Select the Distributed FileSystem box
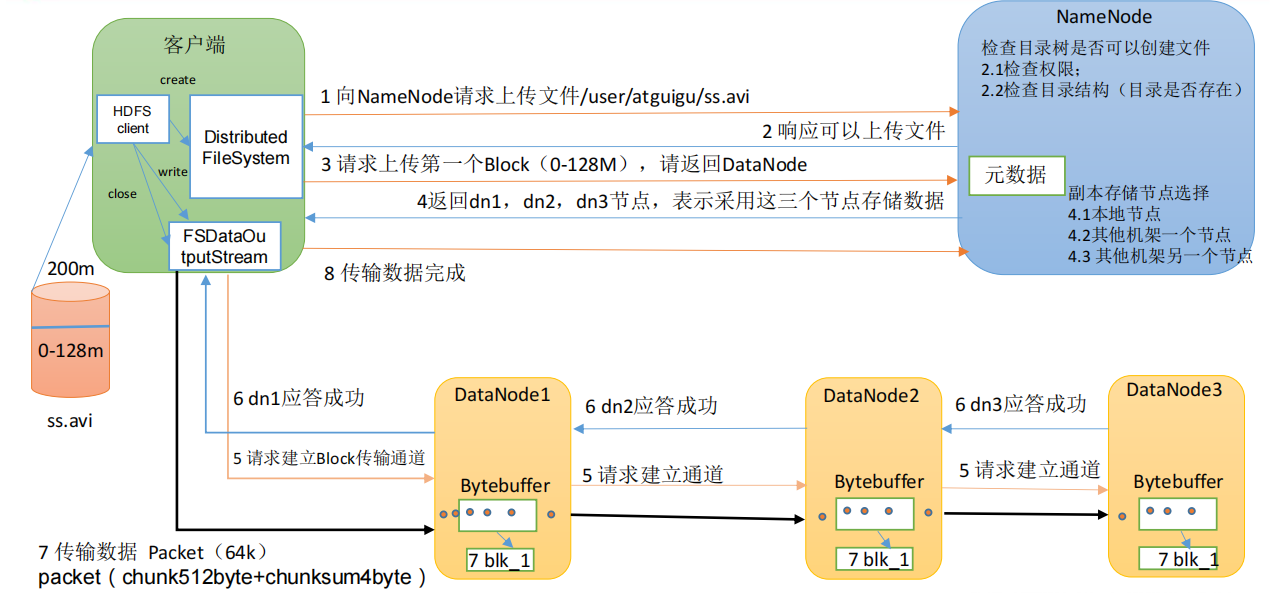 click(246, 147)
